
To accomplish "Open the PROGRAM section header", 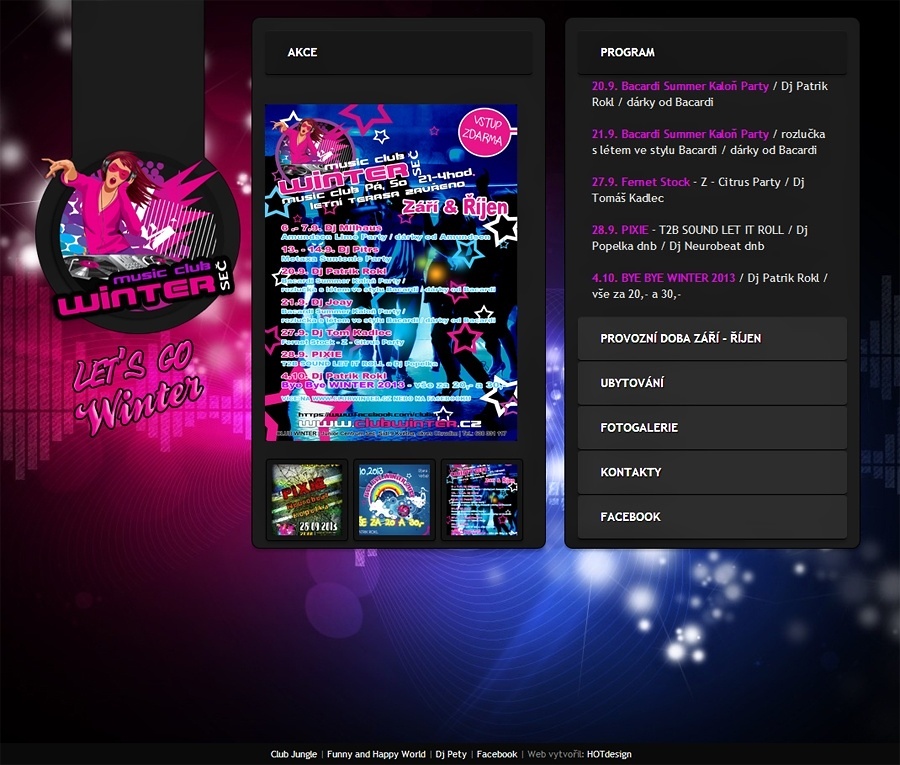I will [712, 52].
